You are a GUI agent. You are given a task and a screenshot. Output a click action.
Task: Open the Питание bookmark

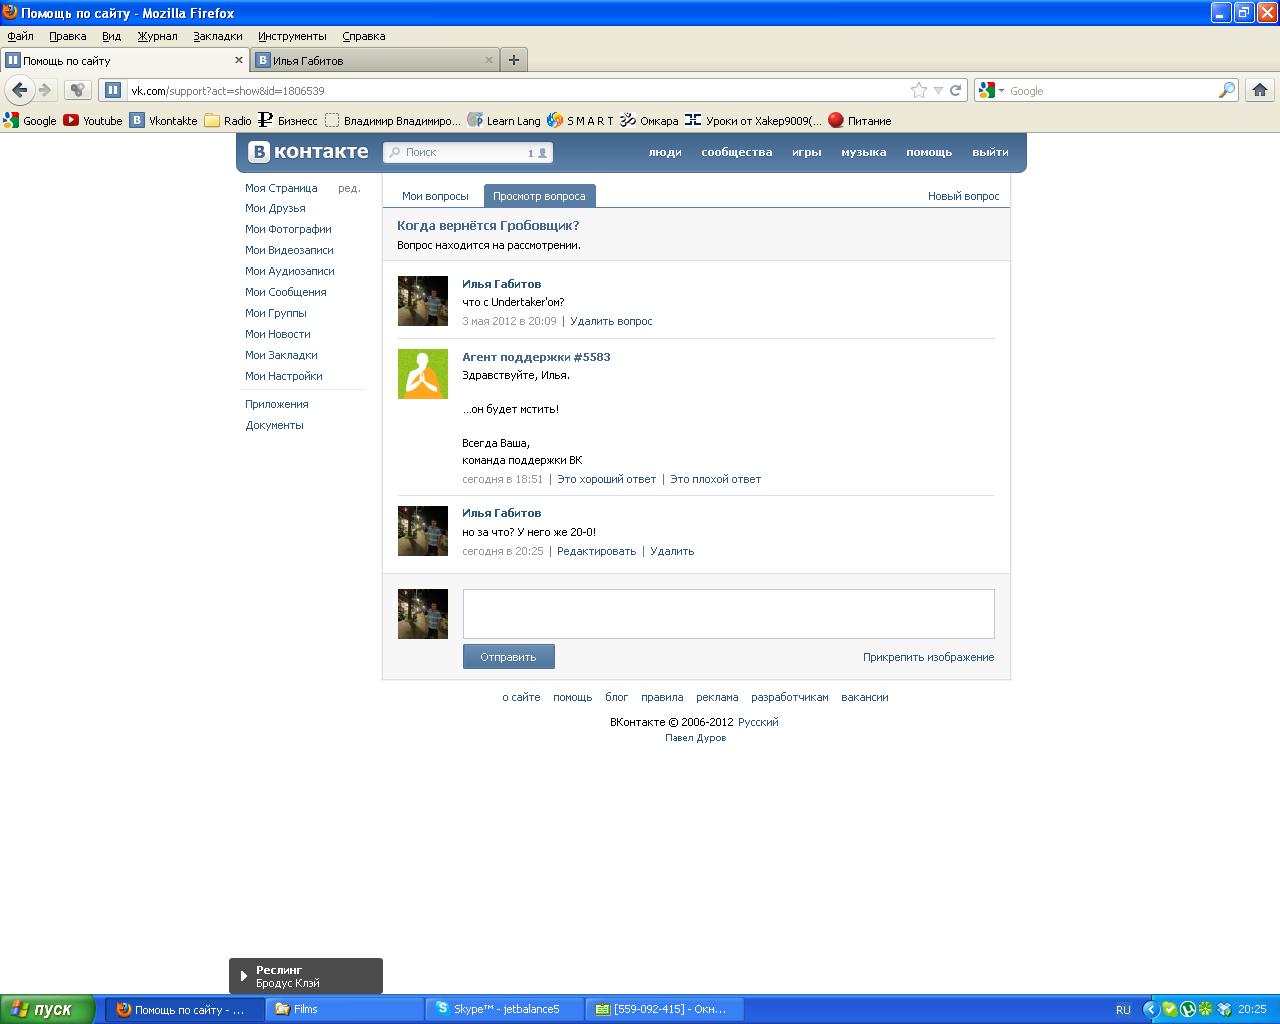(860, 120)
